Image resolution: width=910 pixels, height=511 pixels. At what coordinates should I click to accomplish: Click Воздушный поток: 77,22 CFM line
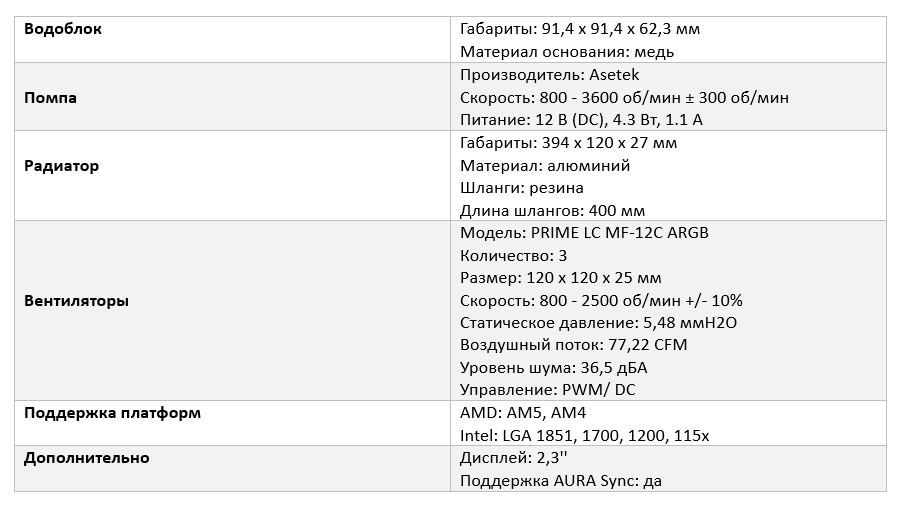[573, 345]
